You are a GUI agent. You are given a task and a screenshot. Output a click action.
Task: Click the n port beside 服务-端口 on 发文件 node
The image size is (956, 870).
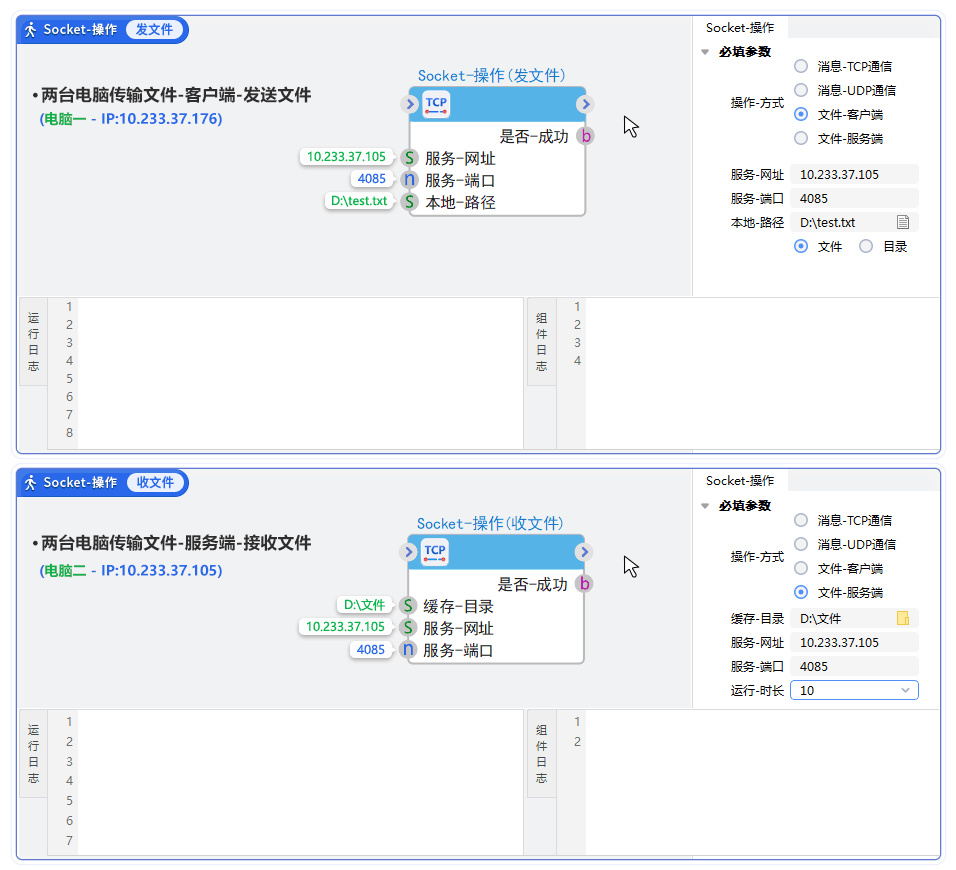click(409, 180)
